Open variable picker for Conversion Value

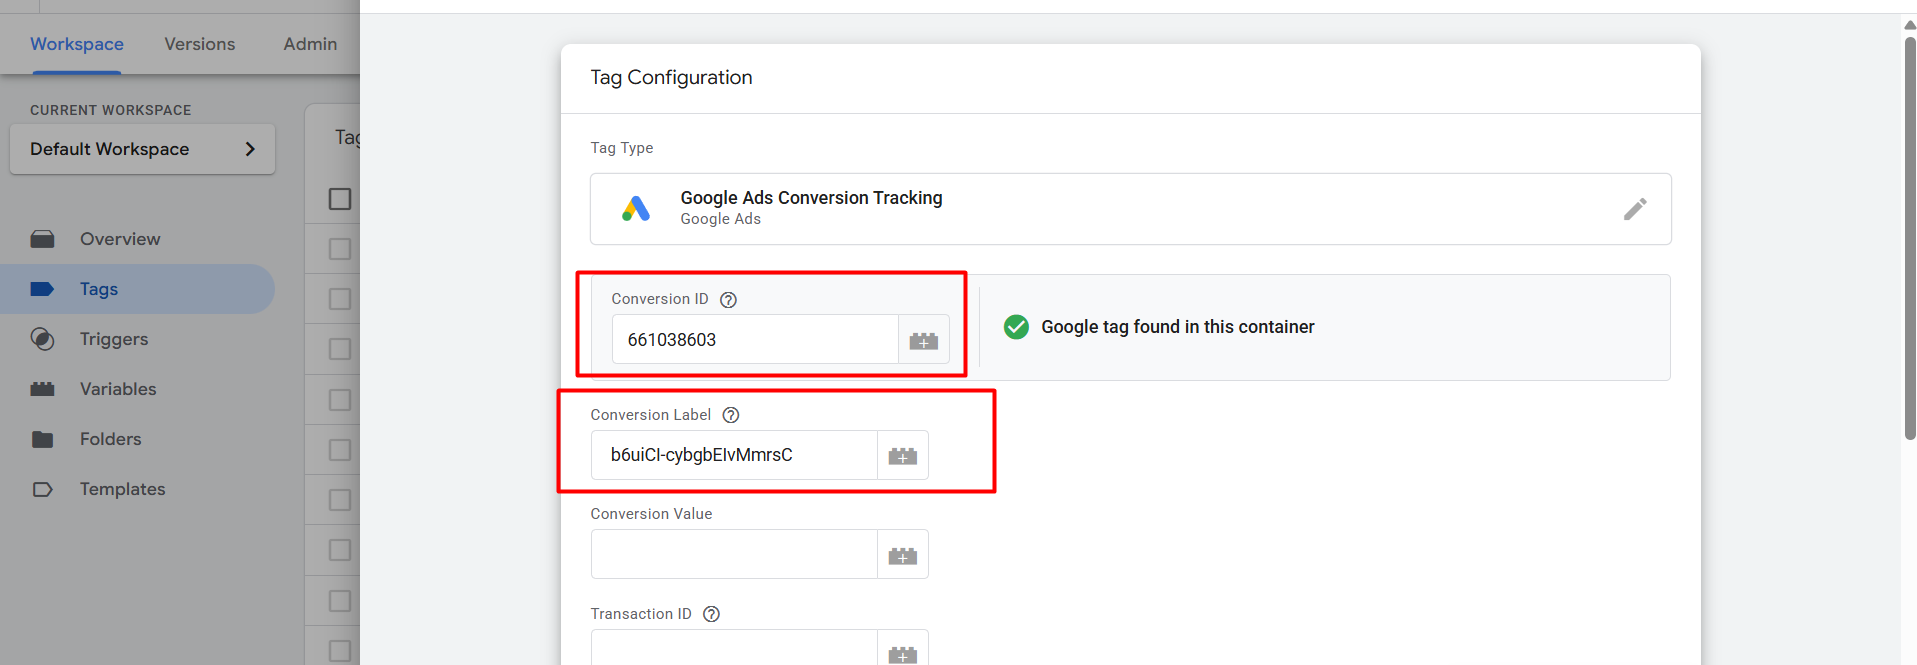902,555
